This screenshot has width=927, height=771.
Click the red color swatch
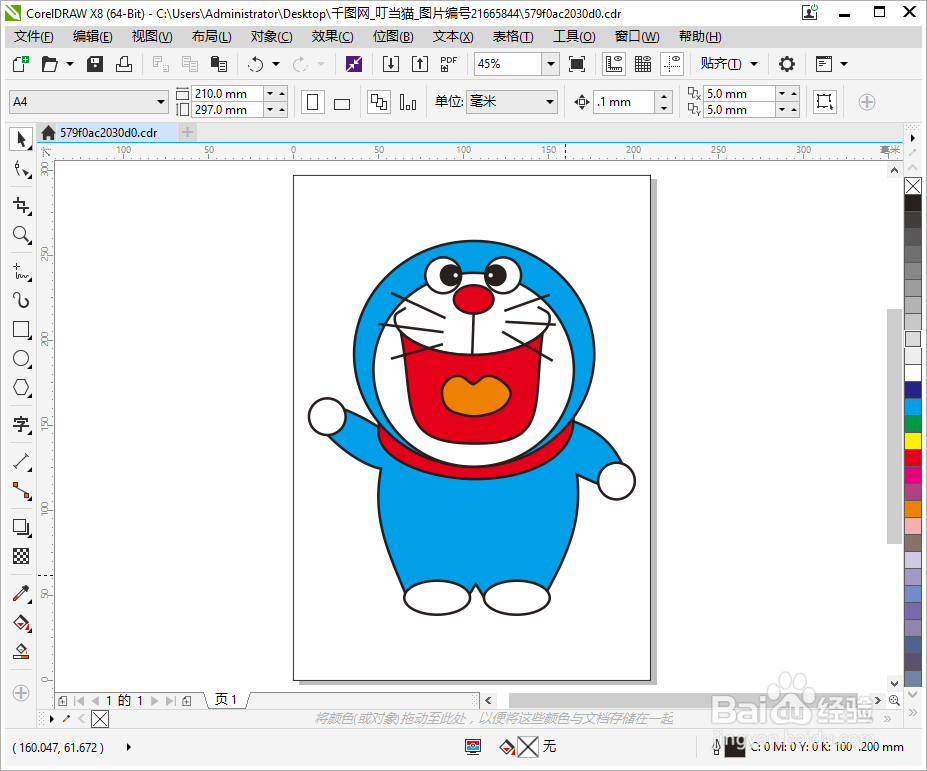click(912, 458)
